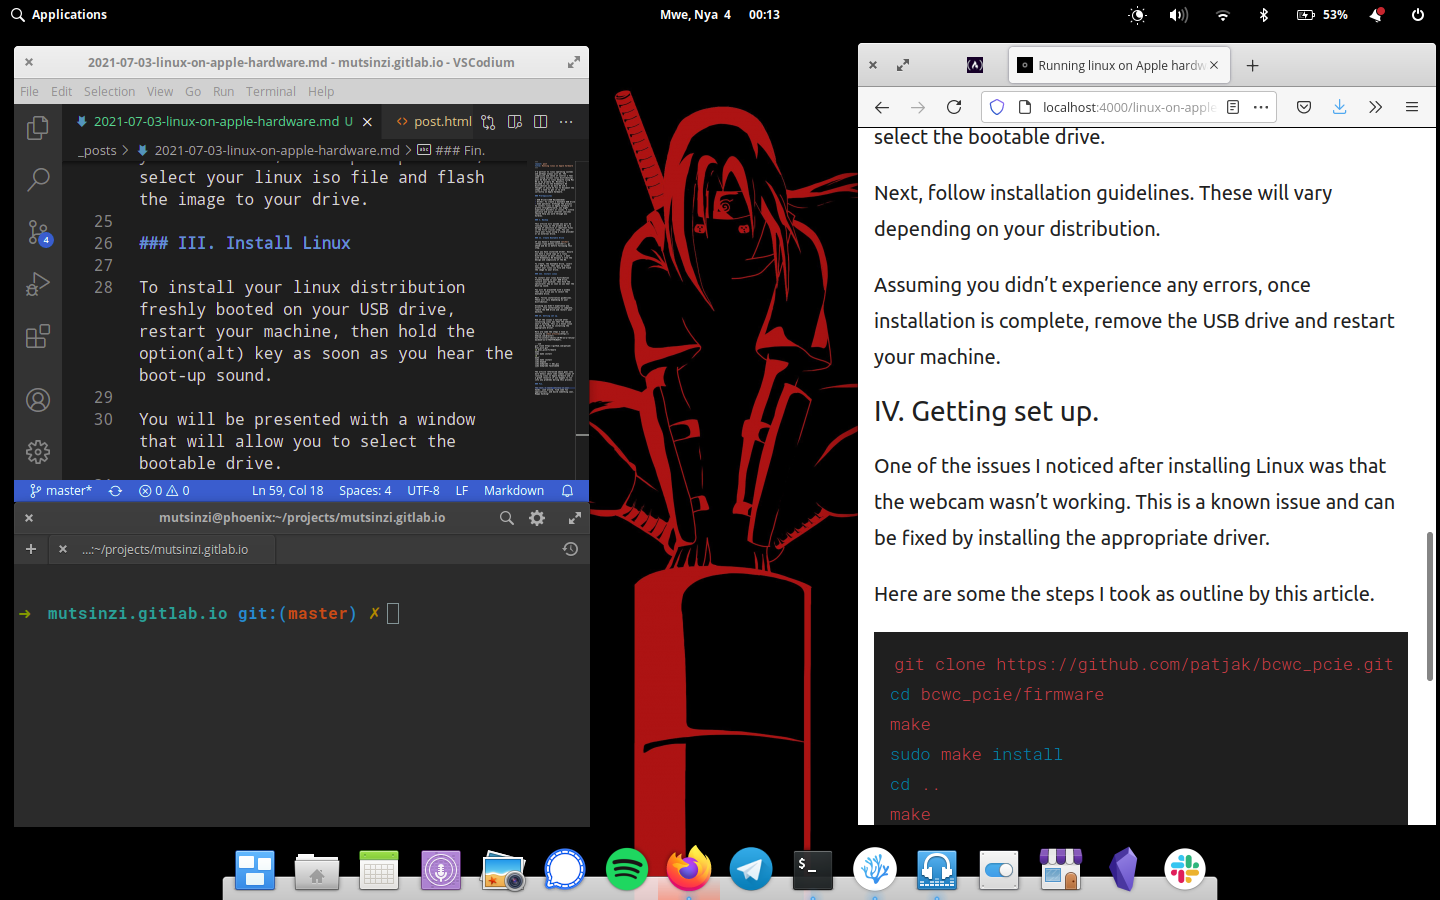Click the ### Fin. breadcrumb symbol
Image resolution: width=1440 pixels, height=900 pixels.
click(451, 150)
